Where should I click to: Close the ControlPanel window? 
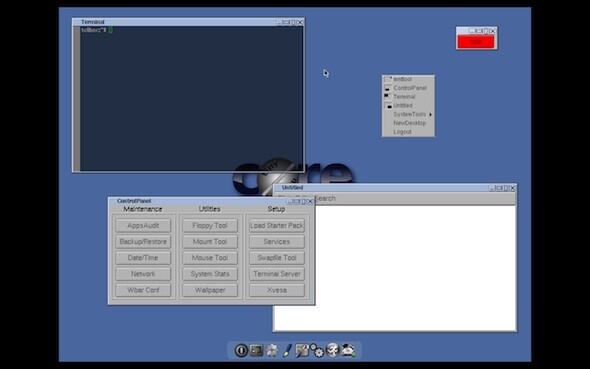pyautogui.click(x=310, y=201)
